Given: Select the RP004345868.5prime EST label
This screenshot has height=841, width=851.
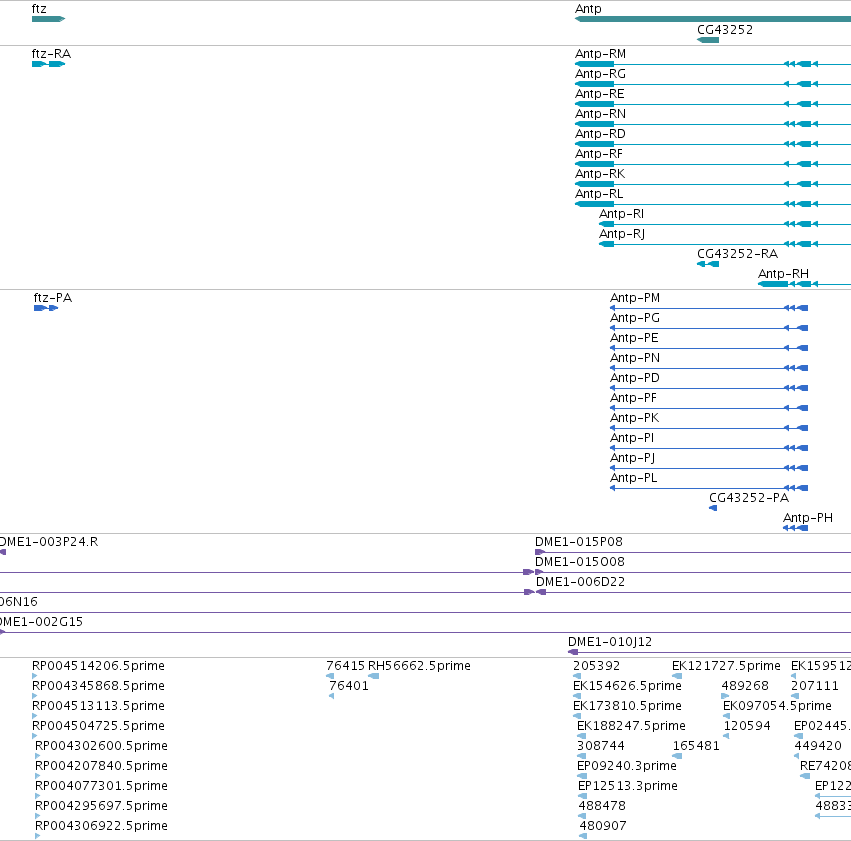Looking at the screenshot, I should point(98,686).
